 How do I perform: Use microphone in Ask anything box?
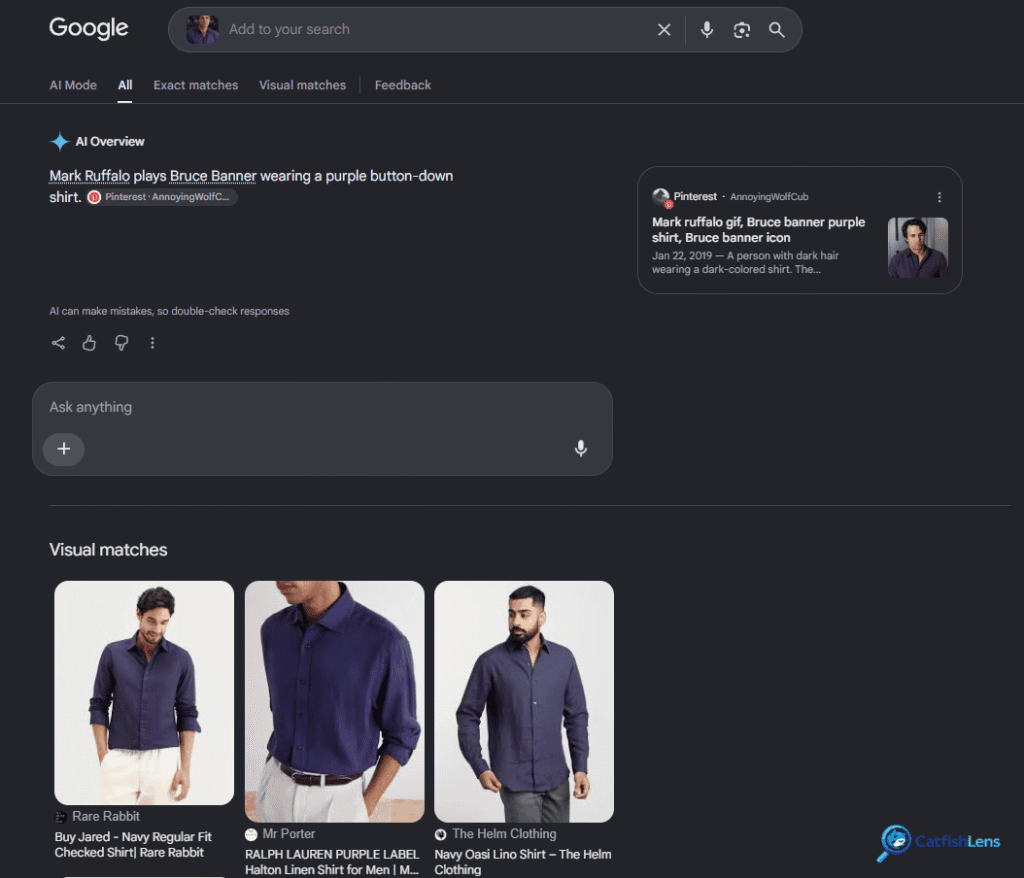tap(581, 448)
